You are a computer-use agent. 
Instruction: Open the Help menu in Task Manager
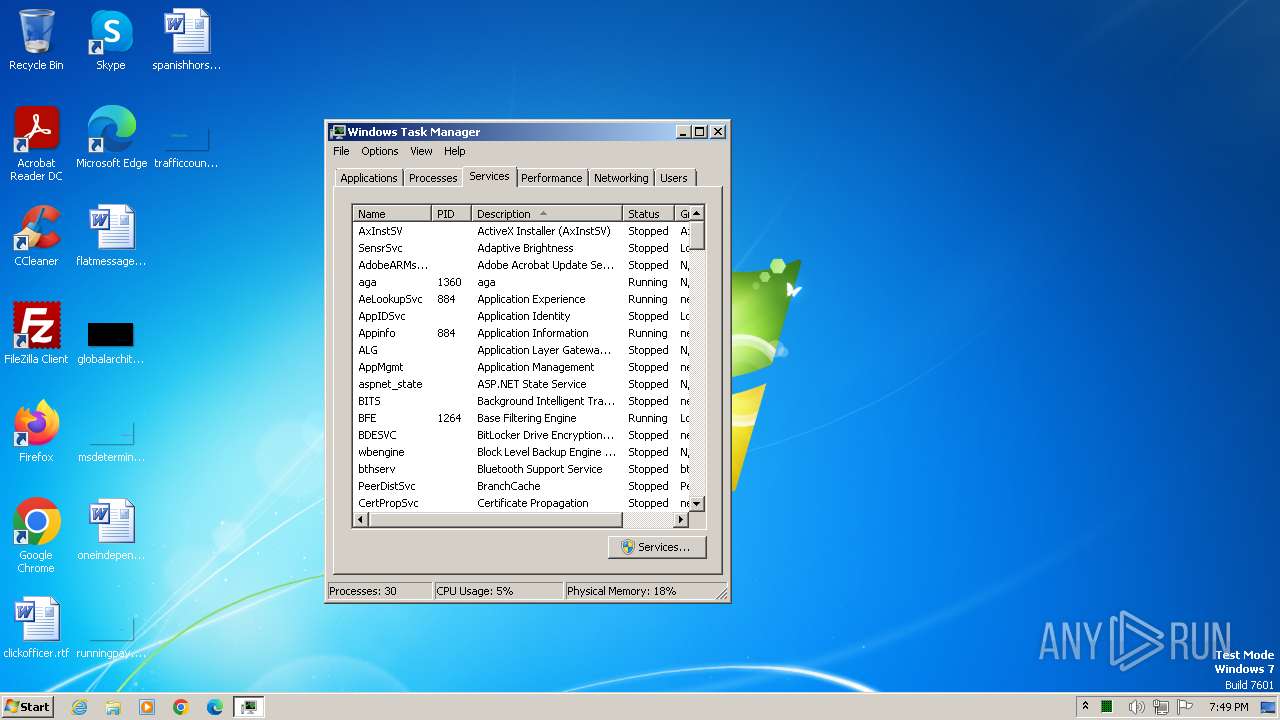(455, 151)
